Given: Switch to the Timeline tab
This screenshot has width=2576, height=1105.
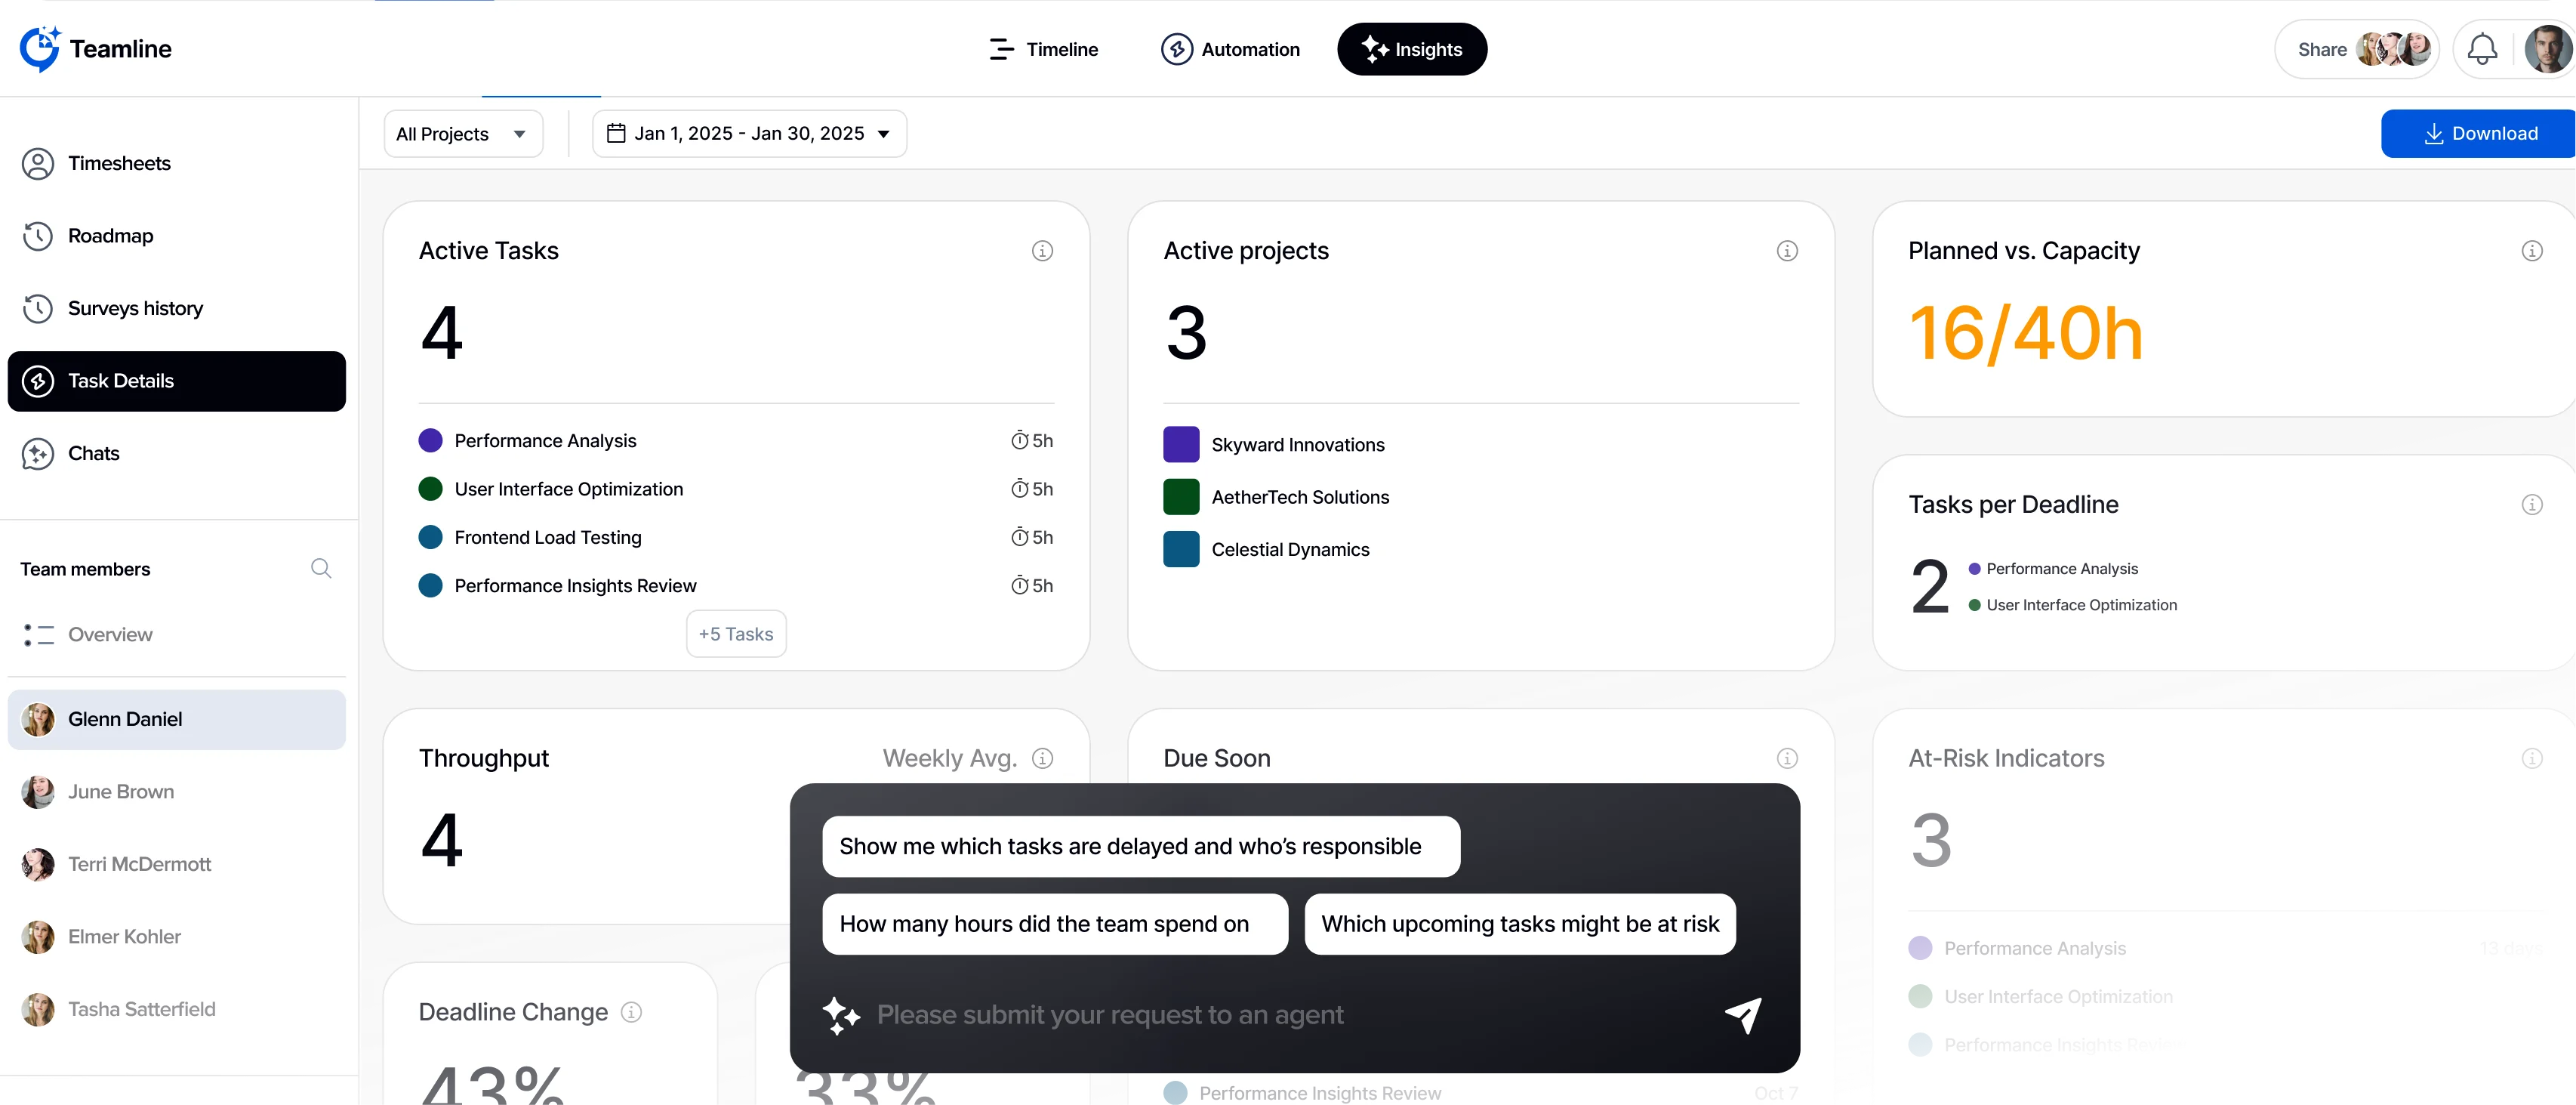Looking at the screenshot, I should [1043, 49].
